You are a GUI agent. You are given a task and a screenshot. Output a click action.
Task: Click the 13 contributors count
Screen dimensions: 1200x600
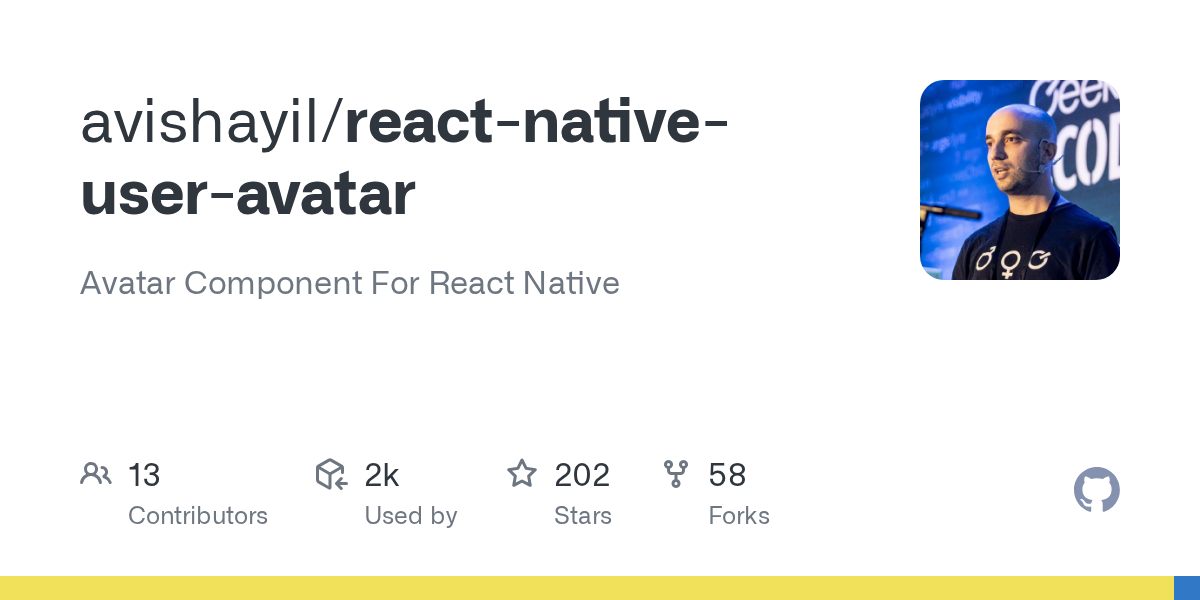(x=144, y=475)
